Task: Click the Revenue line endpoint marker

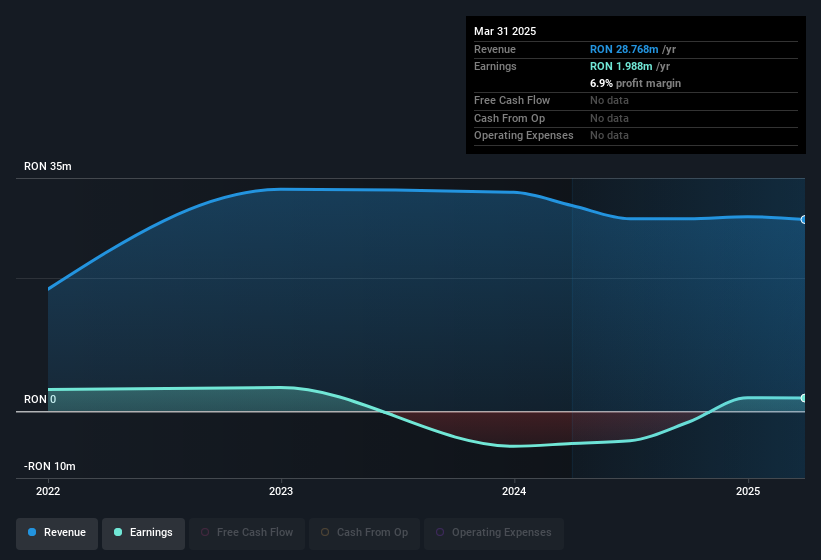Action: tap(804, 219)
